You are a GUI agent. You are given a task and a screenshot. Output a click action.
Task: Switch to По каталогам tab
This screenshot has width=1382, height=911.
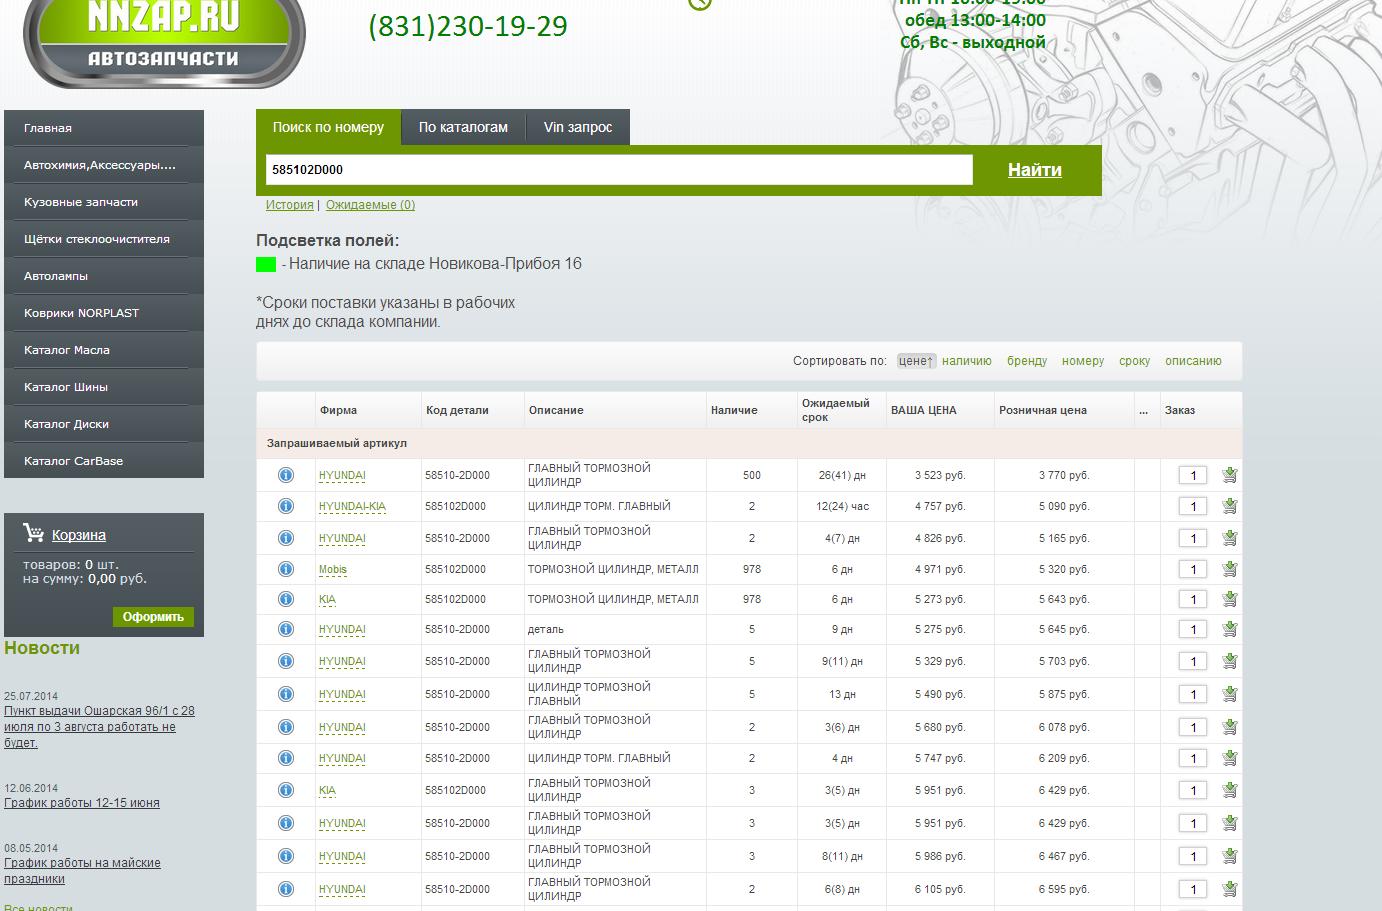coord(463,127)
